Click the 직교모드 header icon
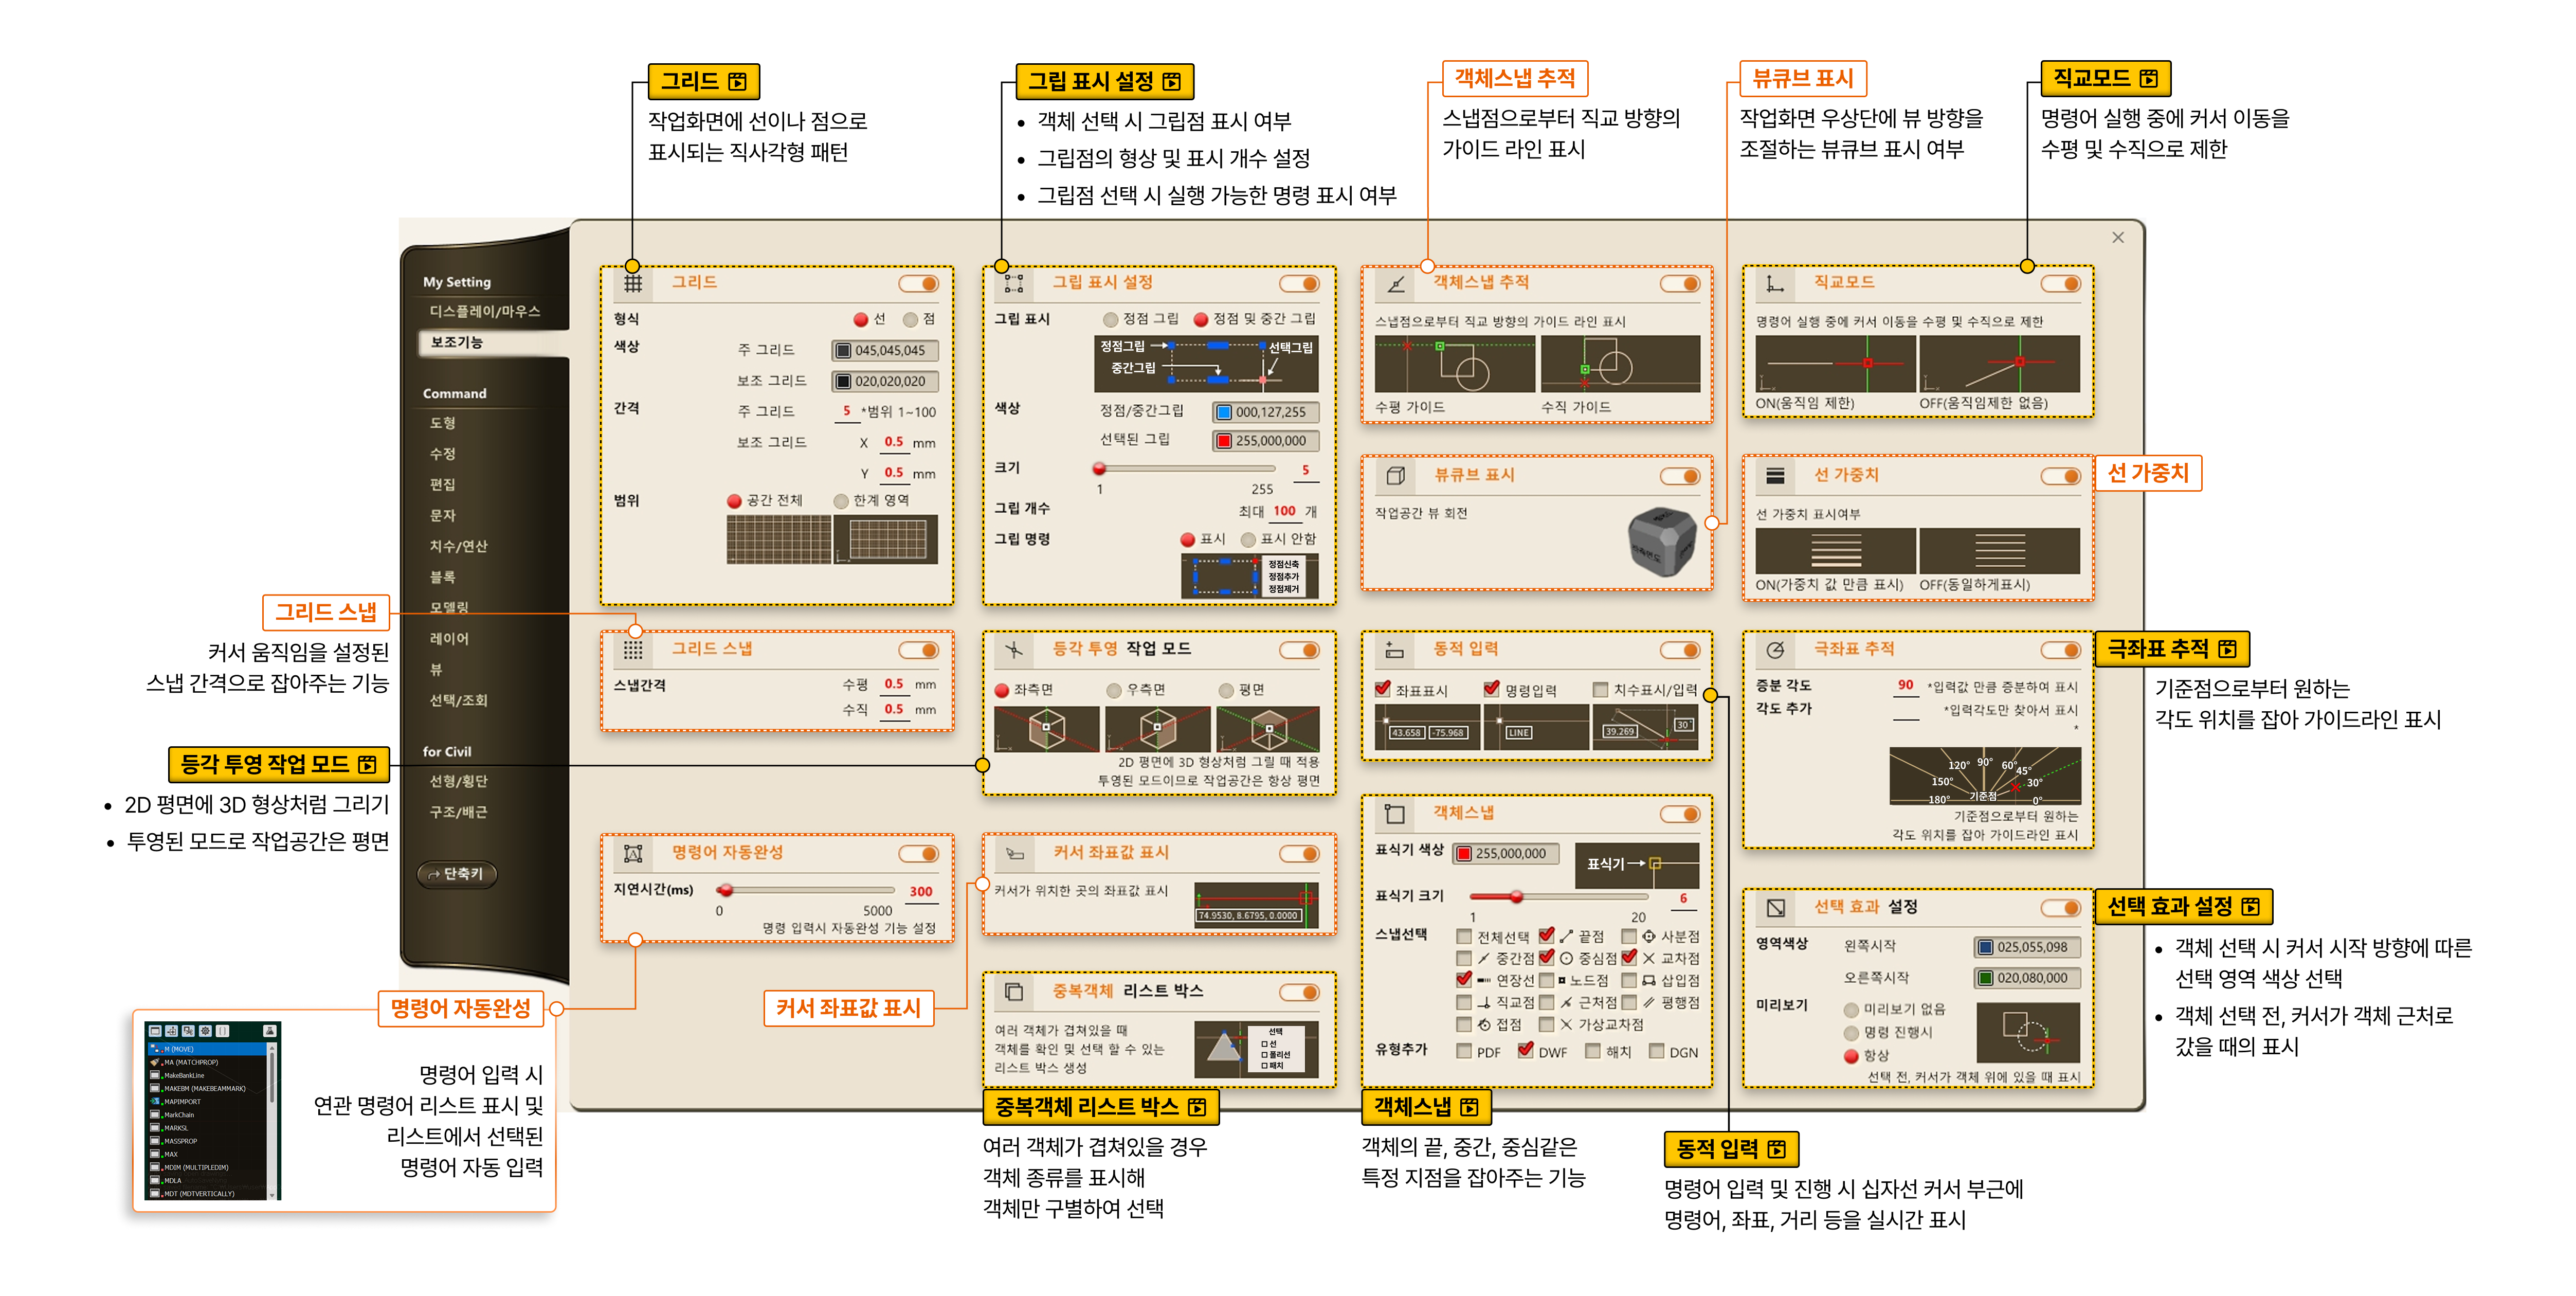This screenshot has width=2576, height=1296. click(x=1775, y=284)
